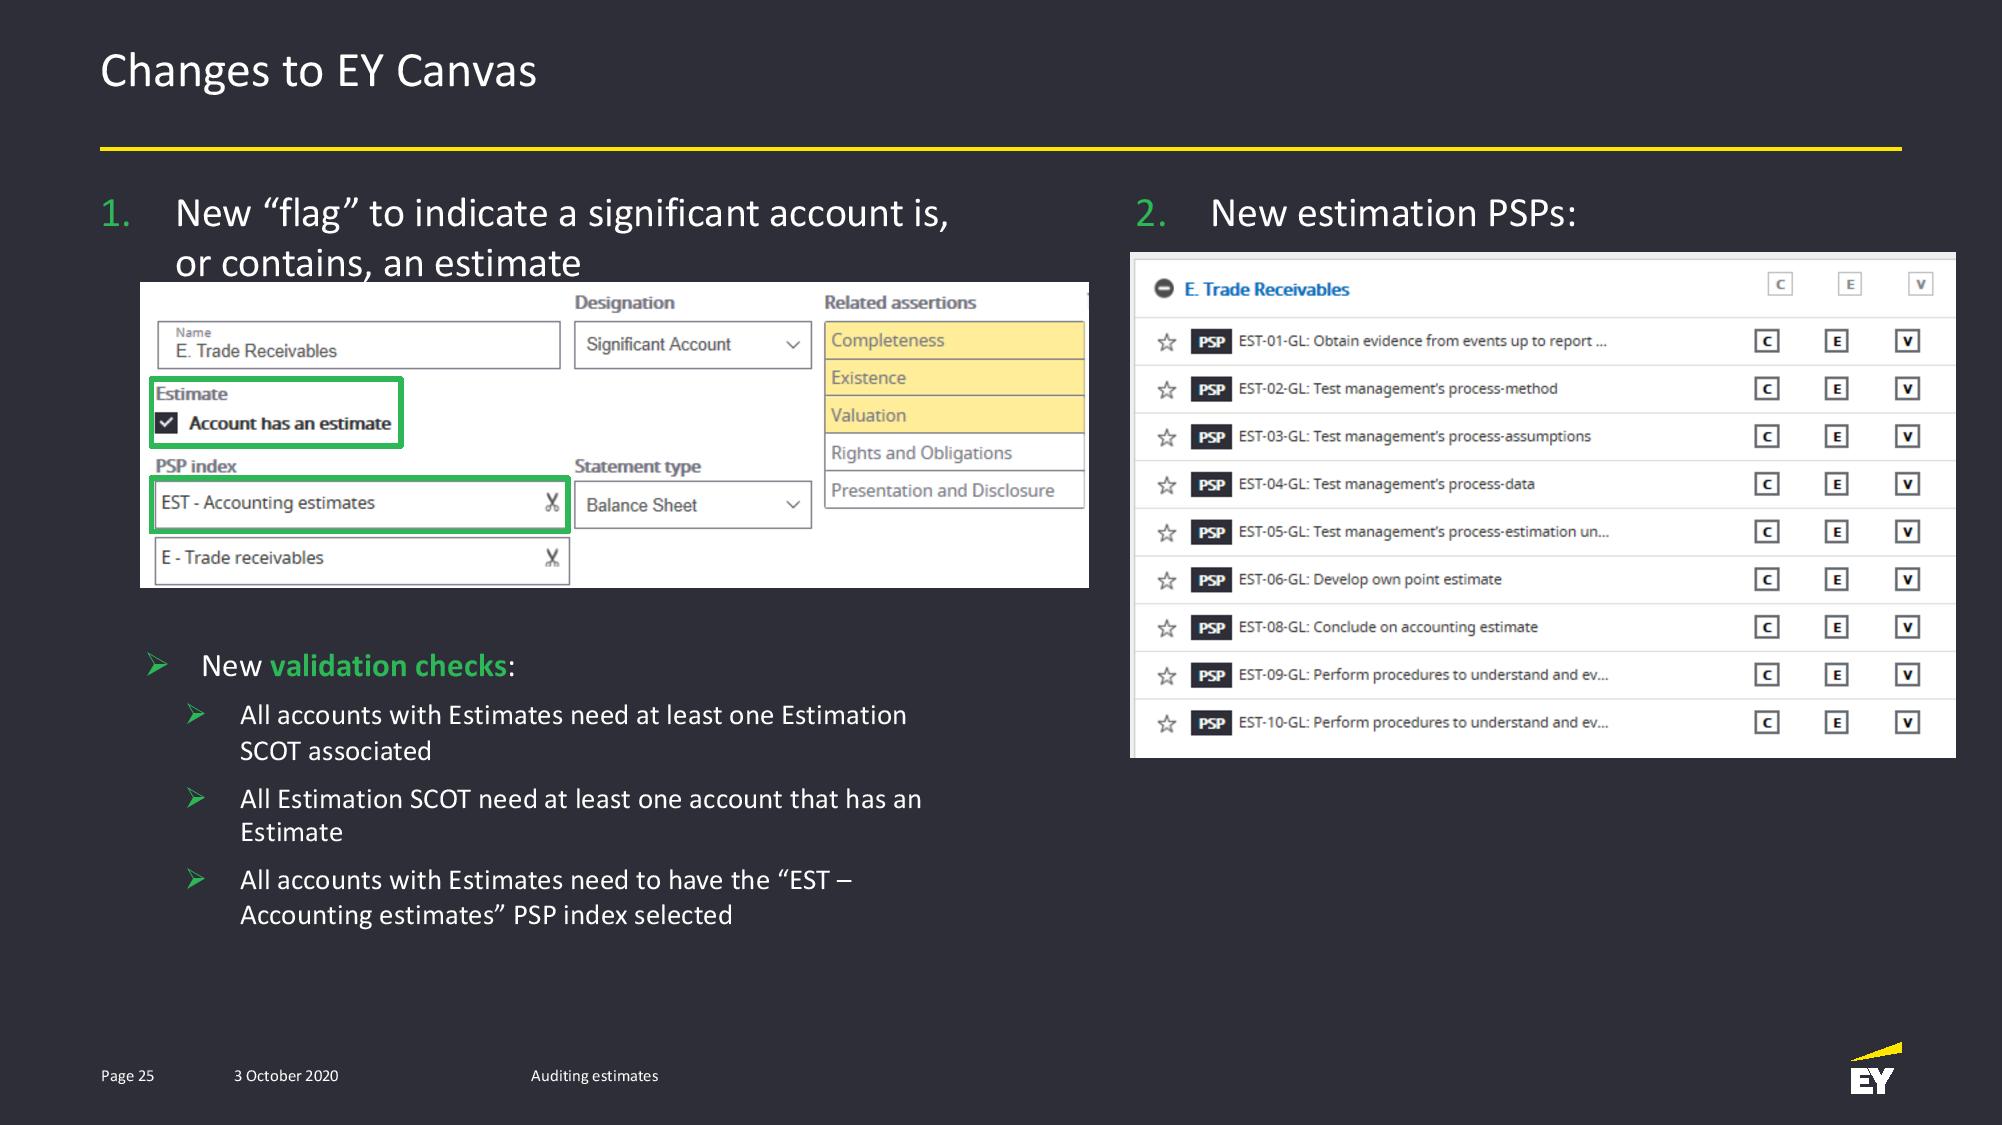Open EST-06-GL: Develop own point estimate
Image resolution: width=2002 pixels, height=1125 pixels.
[1369, 580]
